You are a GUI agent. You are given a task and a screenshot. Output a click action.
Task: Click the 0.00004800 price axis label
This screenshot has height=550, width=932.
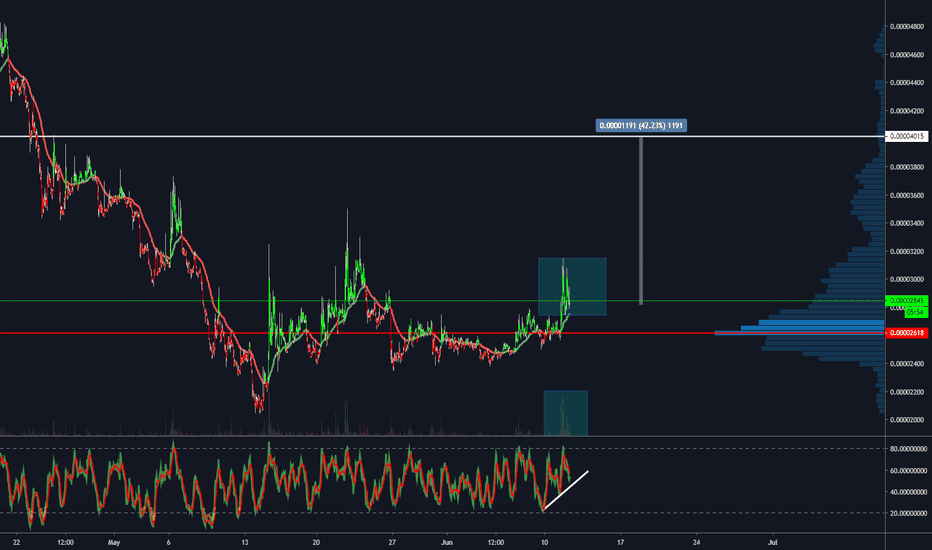pos(907,26)
